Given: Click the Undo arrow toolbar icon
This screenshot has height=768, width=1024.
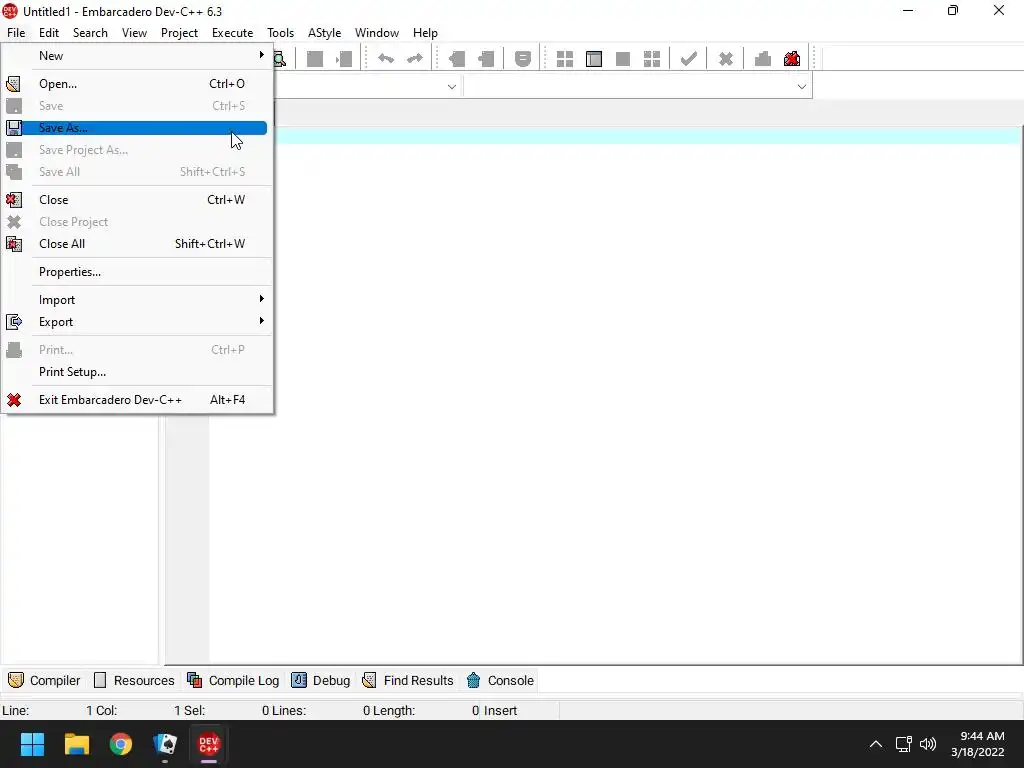Looking at the screenshot, I should coord(386,59).
